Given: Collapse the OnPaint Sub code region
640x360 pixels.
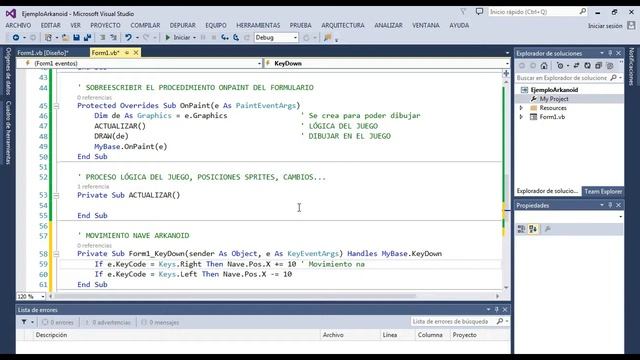Looking at the screenshot, I should click(56, 106).
